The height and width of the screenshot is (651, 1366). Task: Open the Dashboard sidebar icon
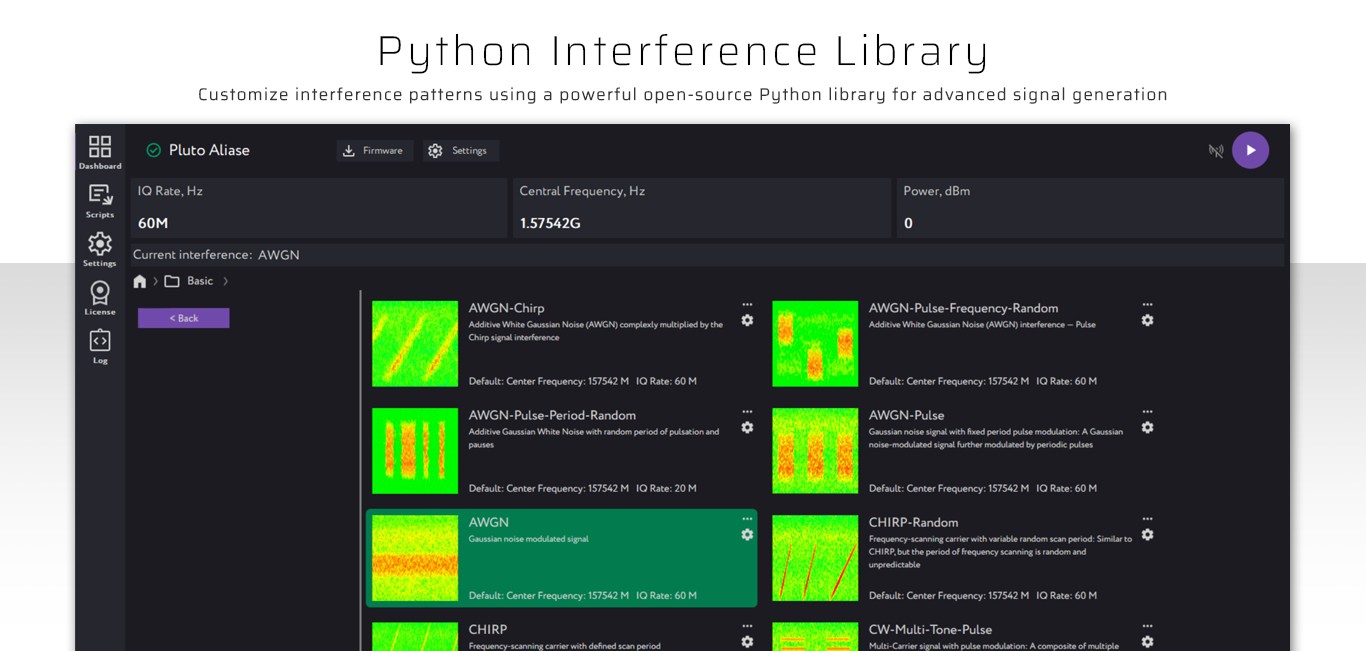tap(100, 152)
